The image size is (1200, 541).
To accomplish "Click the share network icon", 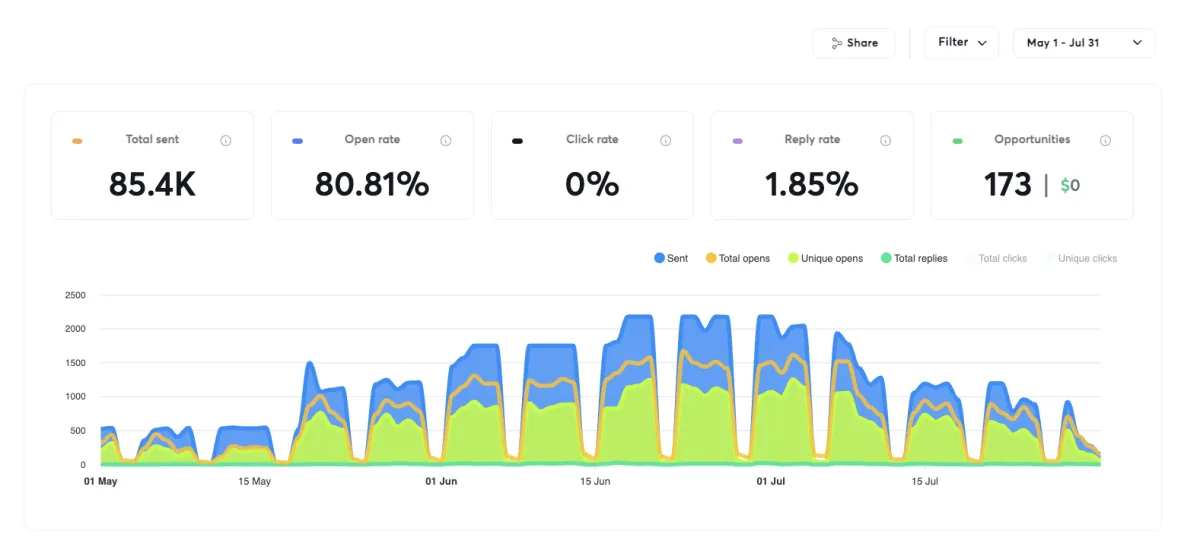I will click(x=836, y=43).
